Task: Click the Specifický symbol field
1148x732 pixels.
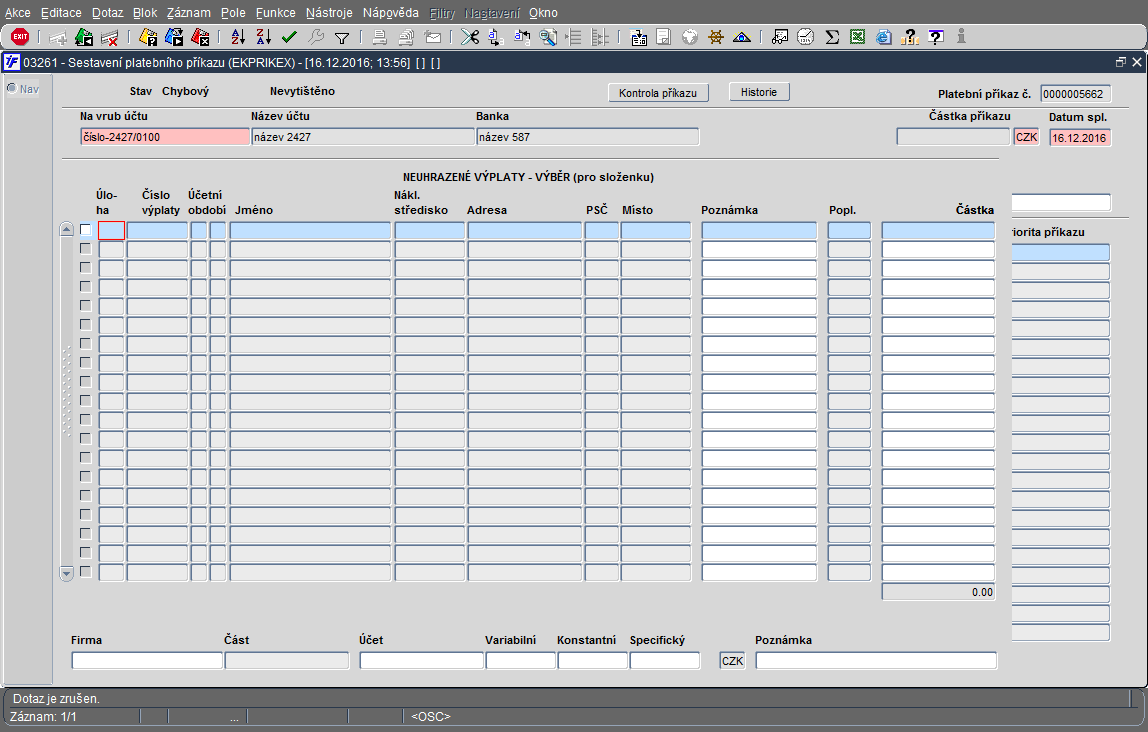Action: [665, 660]
